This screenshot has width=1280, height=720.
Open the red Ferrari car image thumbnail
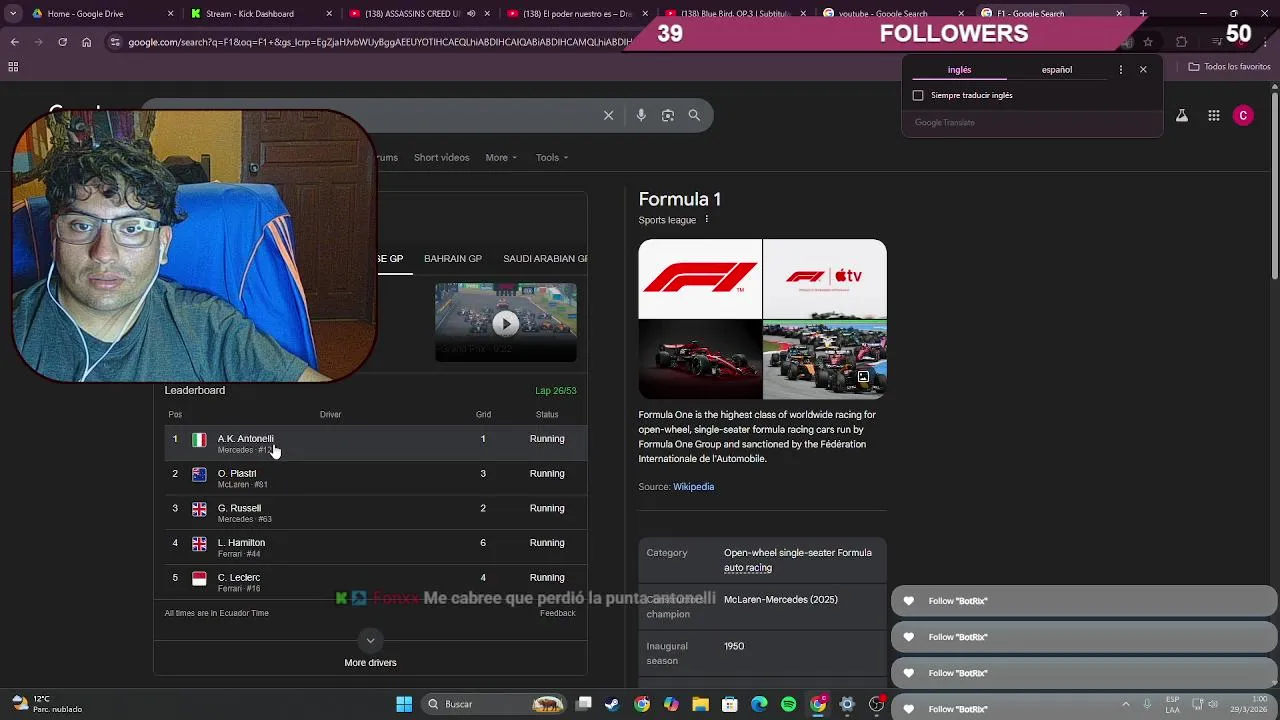pos(700,360)
